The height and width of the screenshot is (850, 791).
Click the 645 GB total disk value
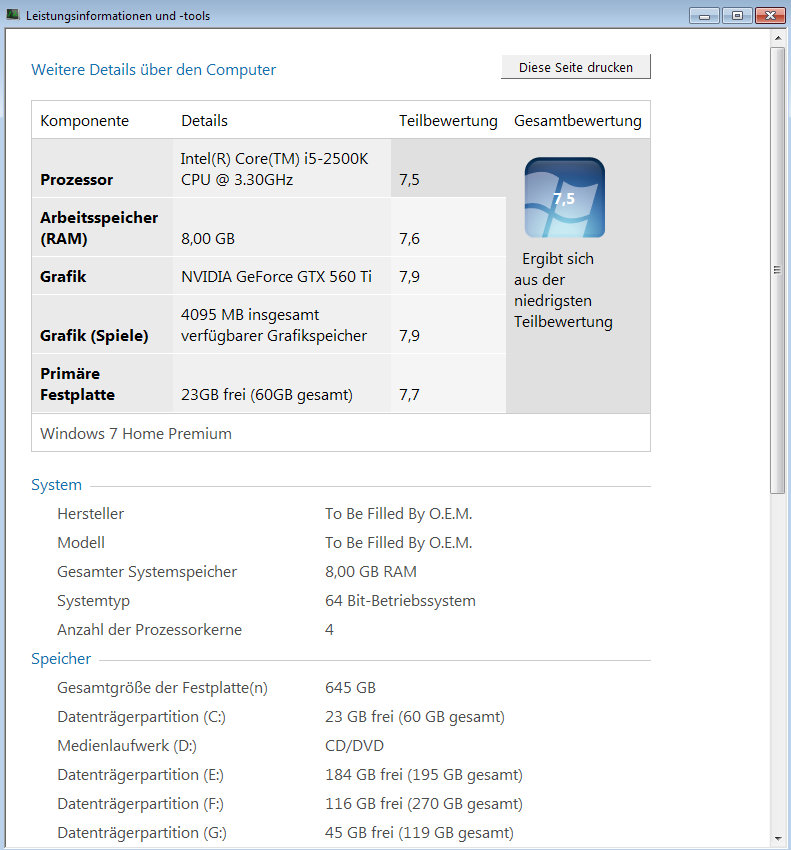350,687
